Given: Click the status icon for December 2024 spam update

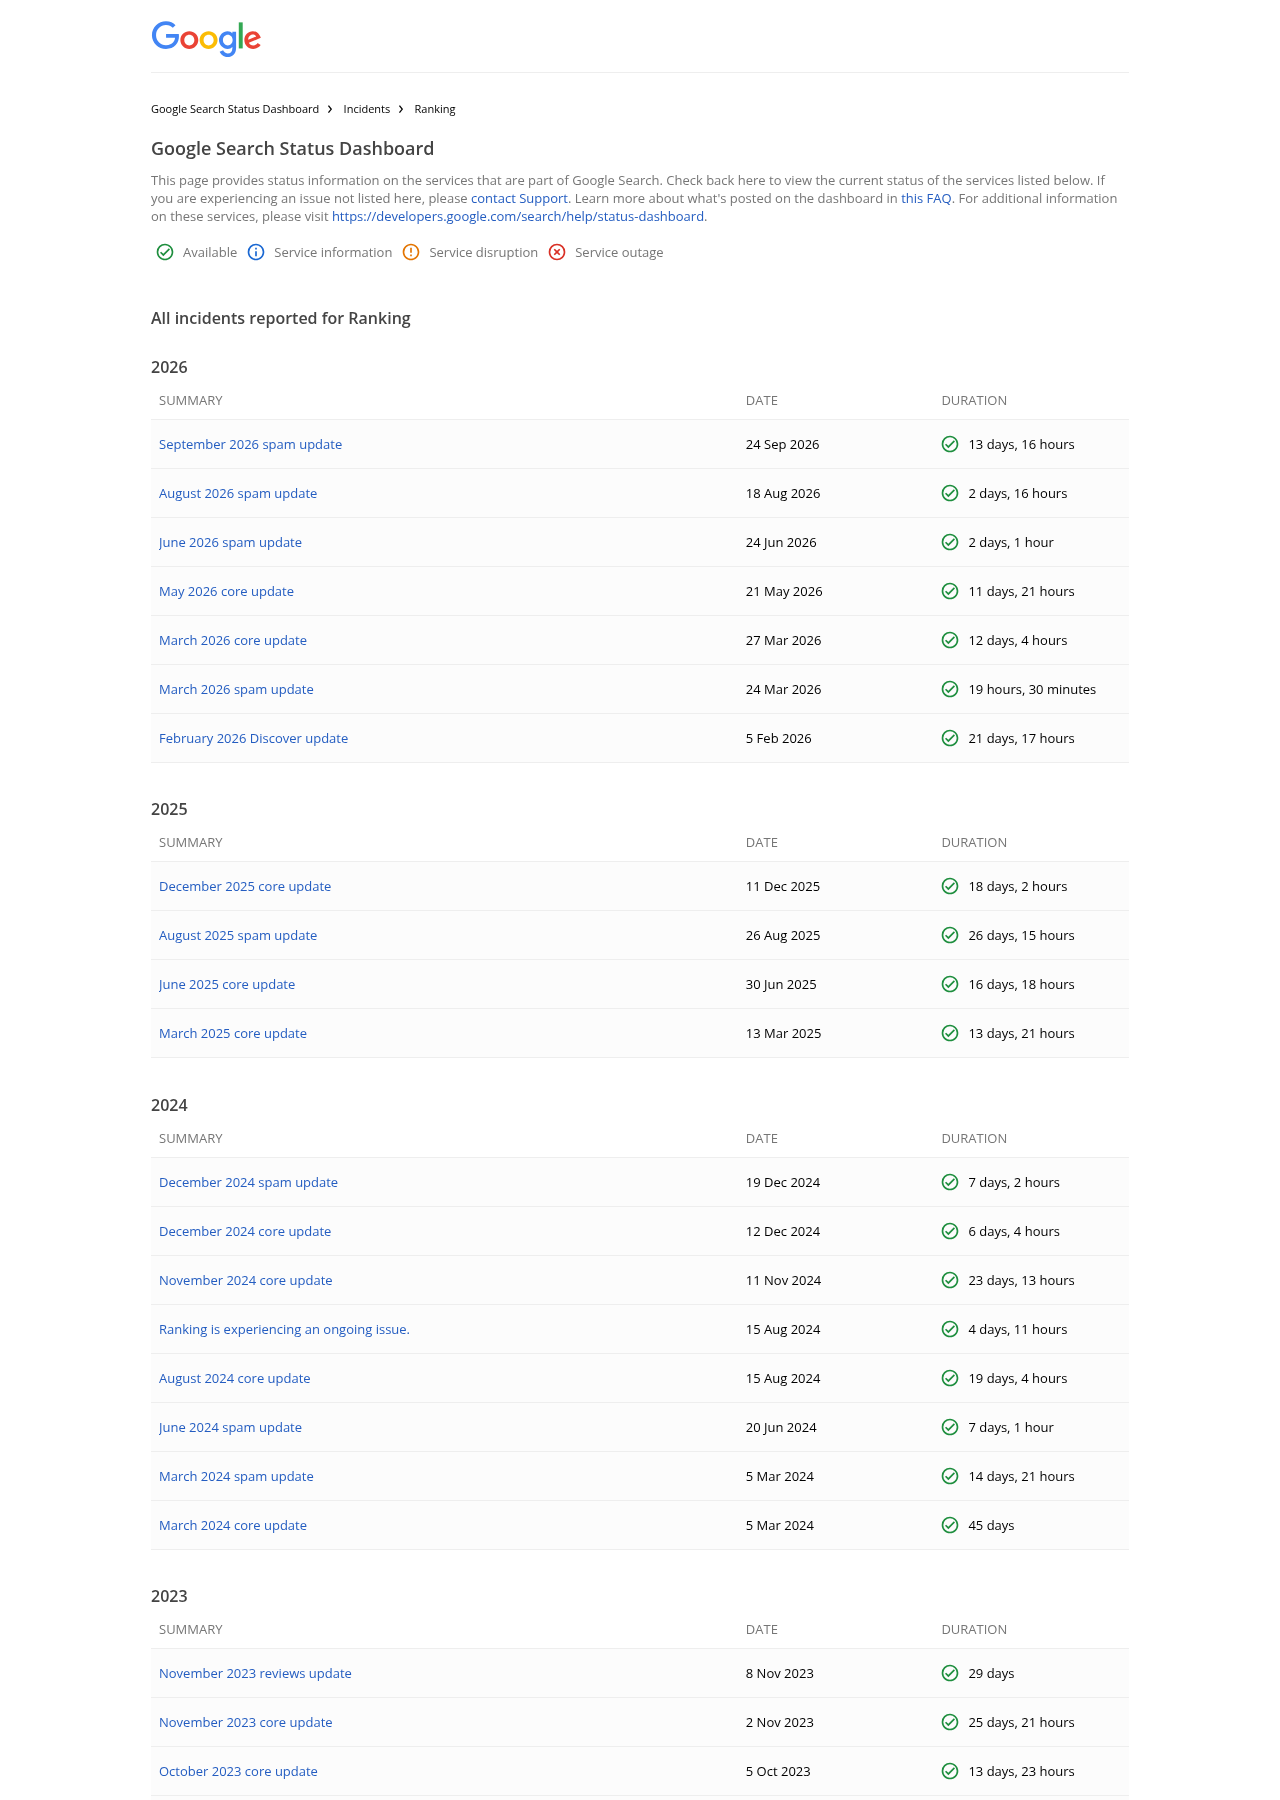Looking at the screenshot, I should pyautogui.click(x=950, y=1182).
